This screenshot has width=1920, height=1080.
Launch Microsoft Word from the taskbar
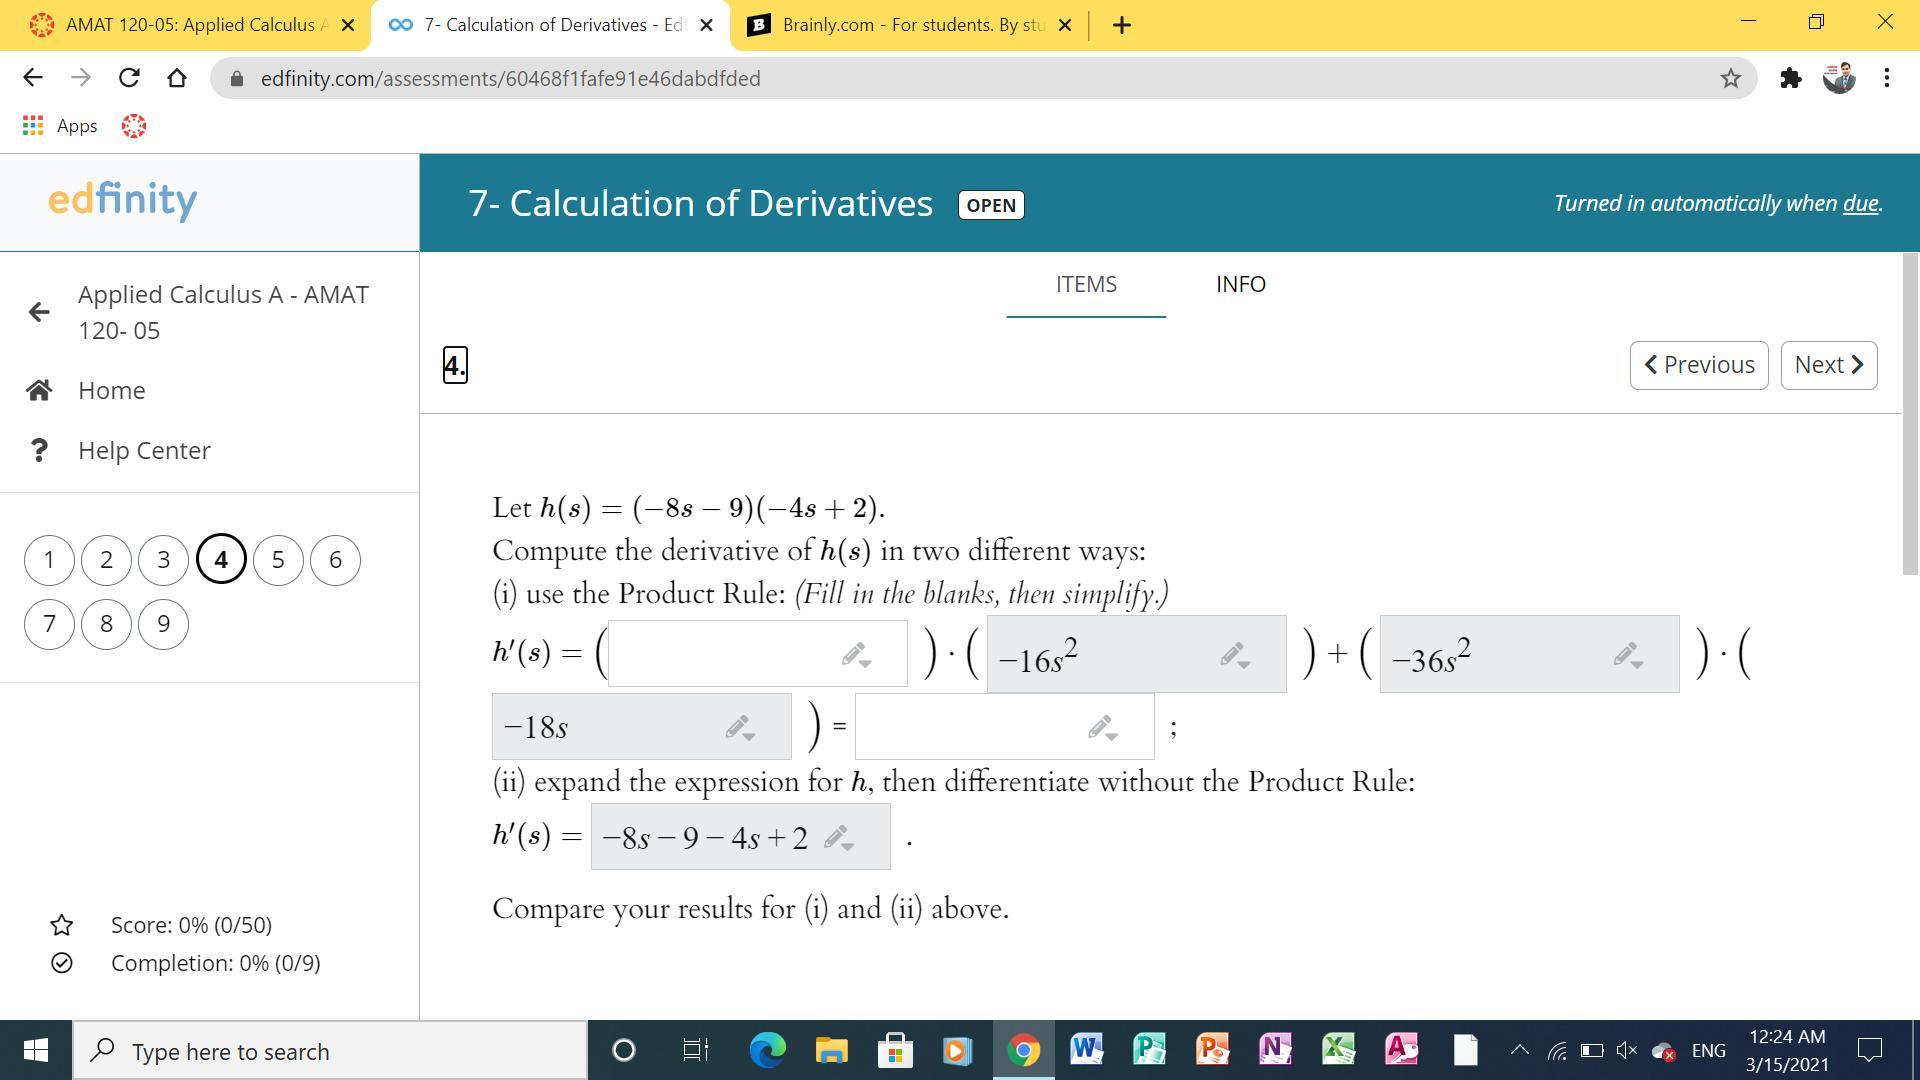tap(1086, 1050)
